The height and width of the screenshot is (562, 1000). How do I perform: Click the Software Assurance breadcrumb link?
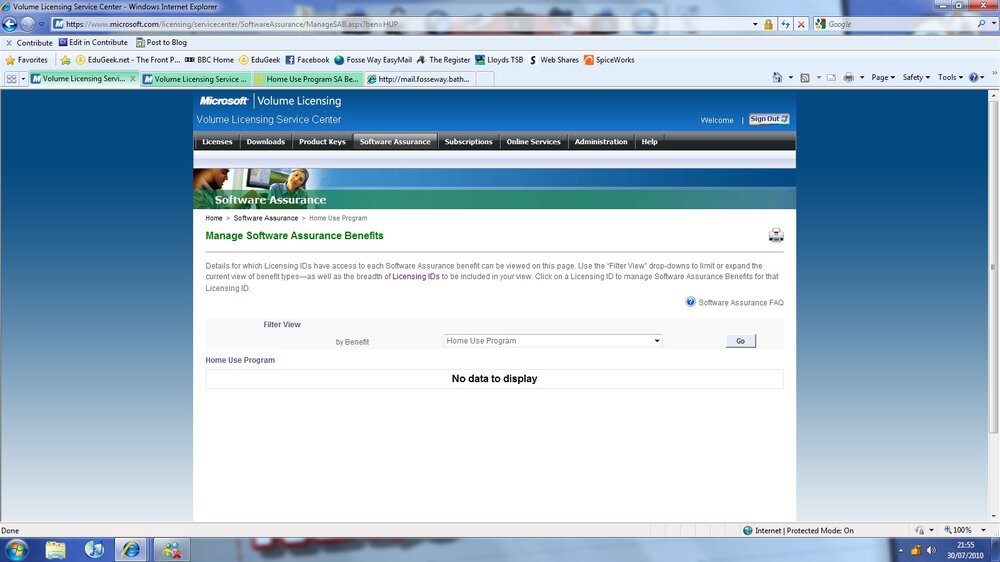265,218
